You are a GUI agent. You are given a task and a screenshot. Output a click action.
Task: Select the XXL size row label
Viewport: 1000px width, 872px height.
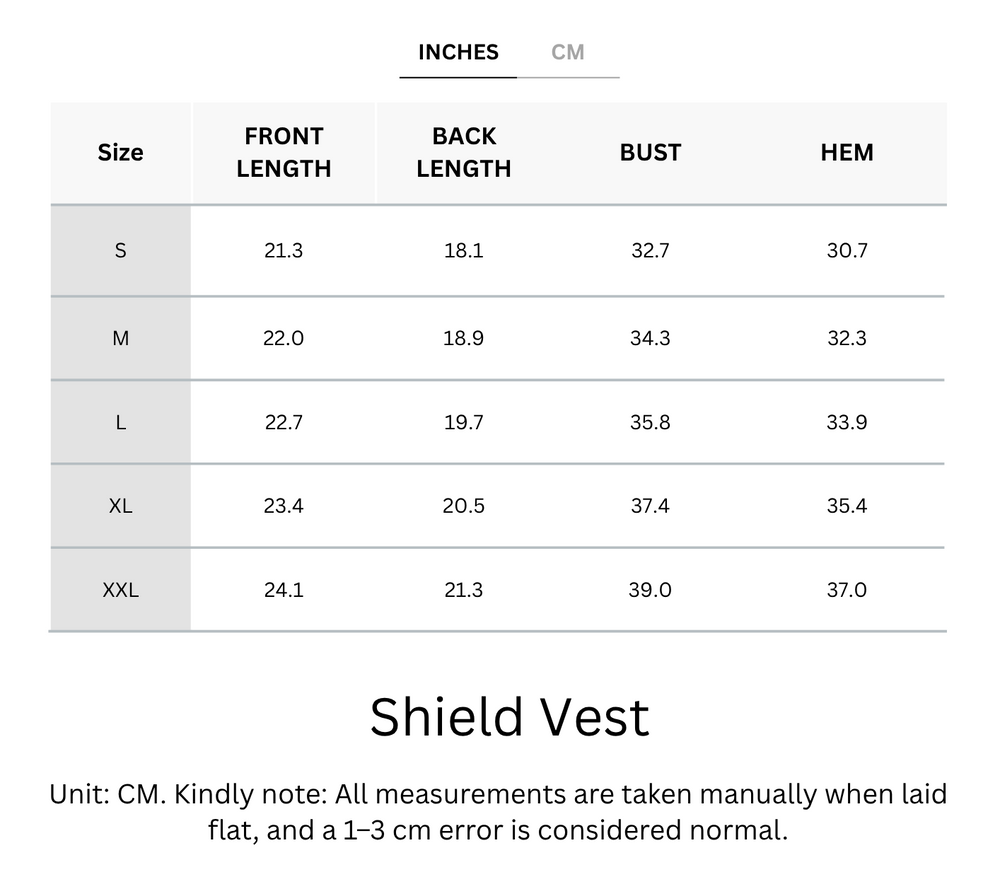pos(120,590)
